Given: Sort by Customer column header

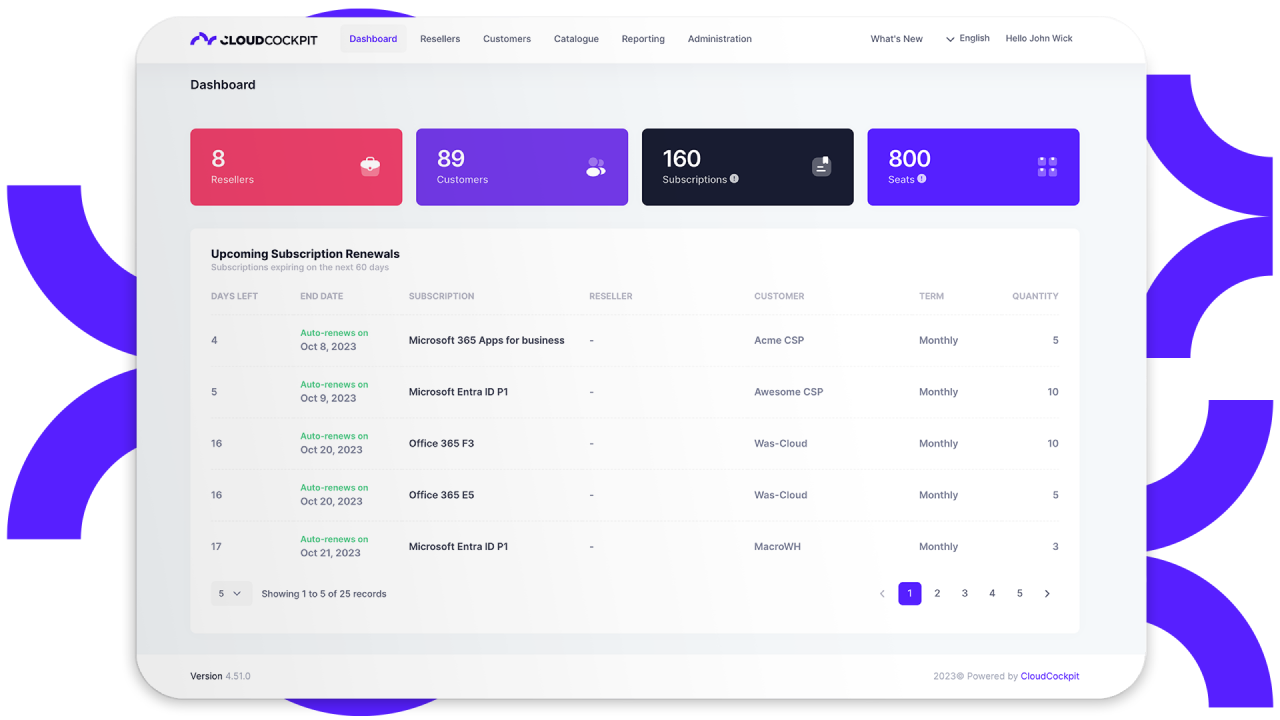Looking at the screenshot, I should coord(779,296).
